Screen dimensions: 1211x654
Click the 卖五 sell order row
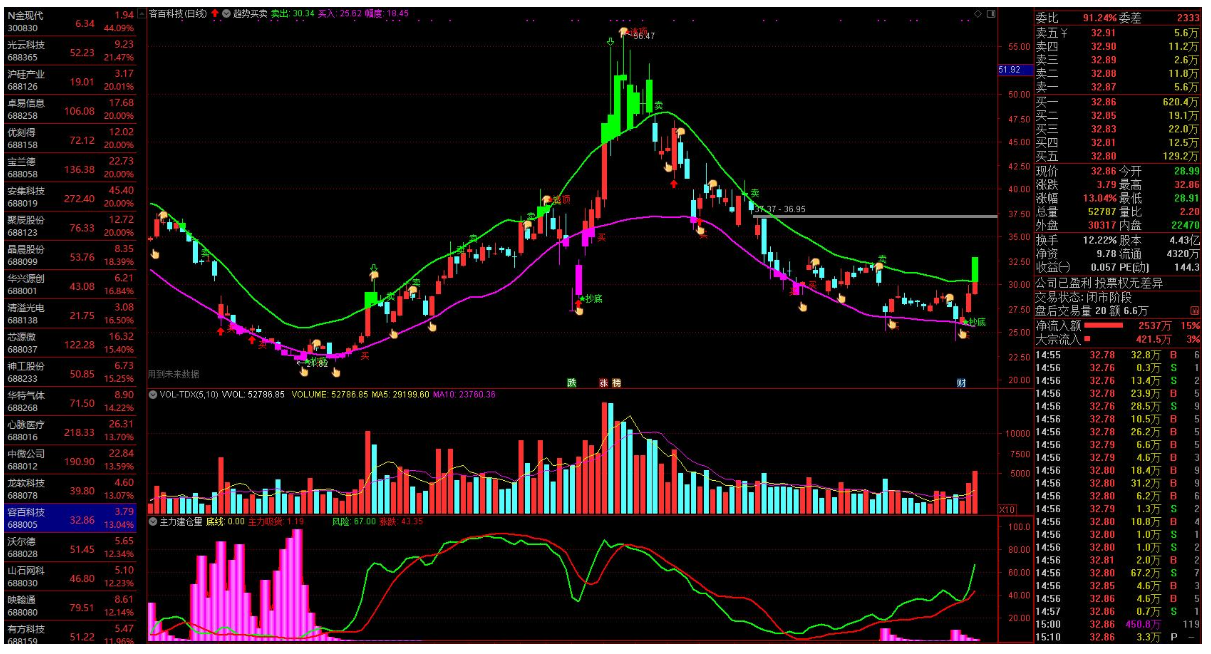pos(1115,33)
